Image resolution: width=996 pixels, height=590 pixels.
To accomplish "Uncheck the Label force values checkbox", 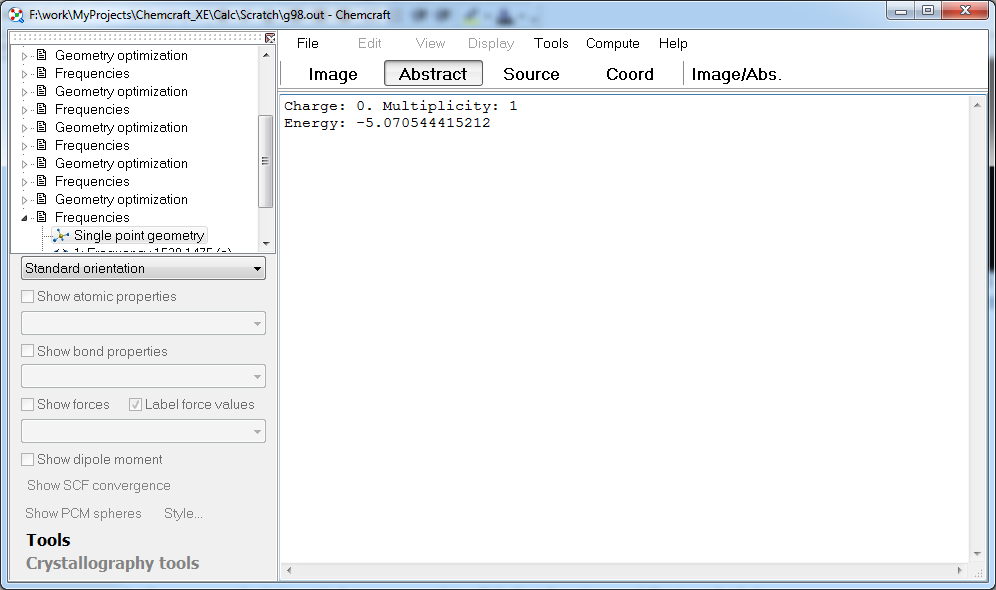I will 136,405.
